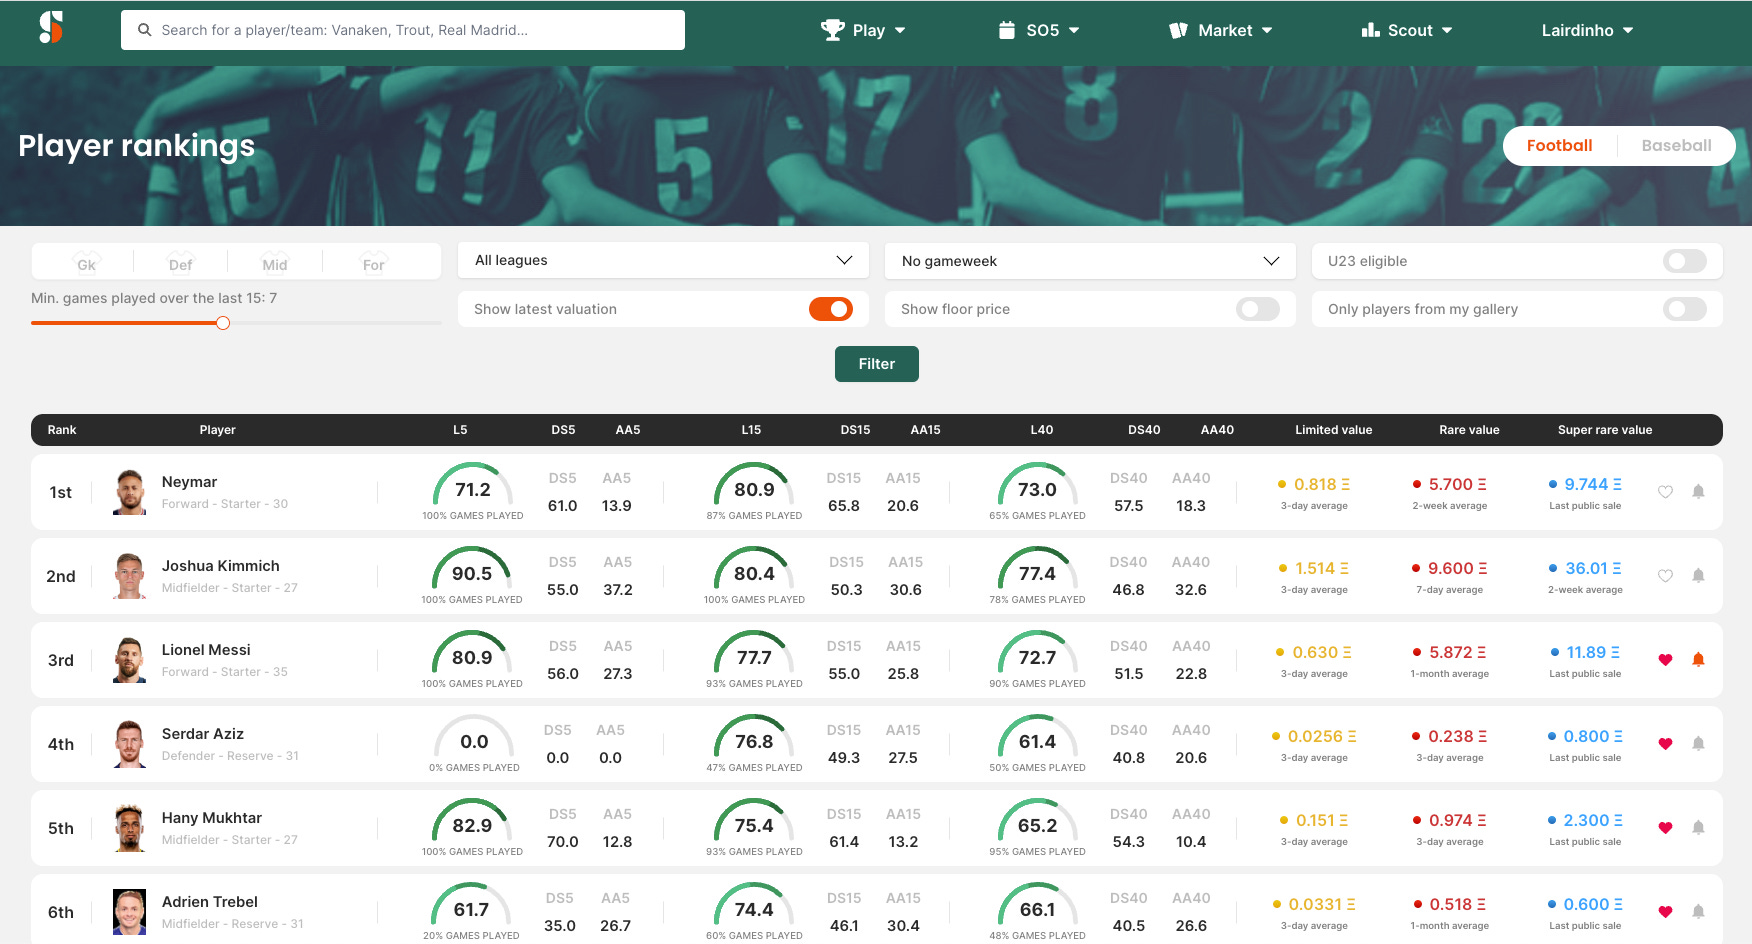Open Neymar's player name link

tap(189, 482)
